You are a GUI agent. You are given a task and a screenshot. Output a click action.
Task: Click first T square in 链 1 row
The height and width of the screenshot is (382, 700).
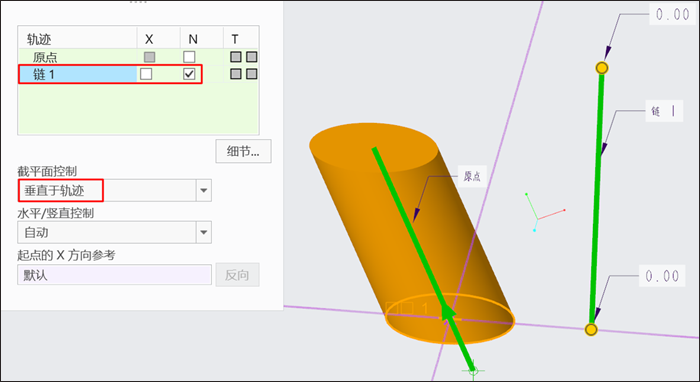[236, 74]
